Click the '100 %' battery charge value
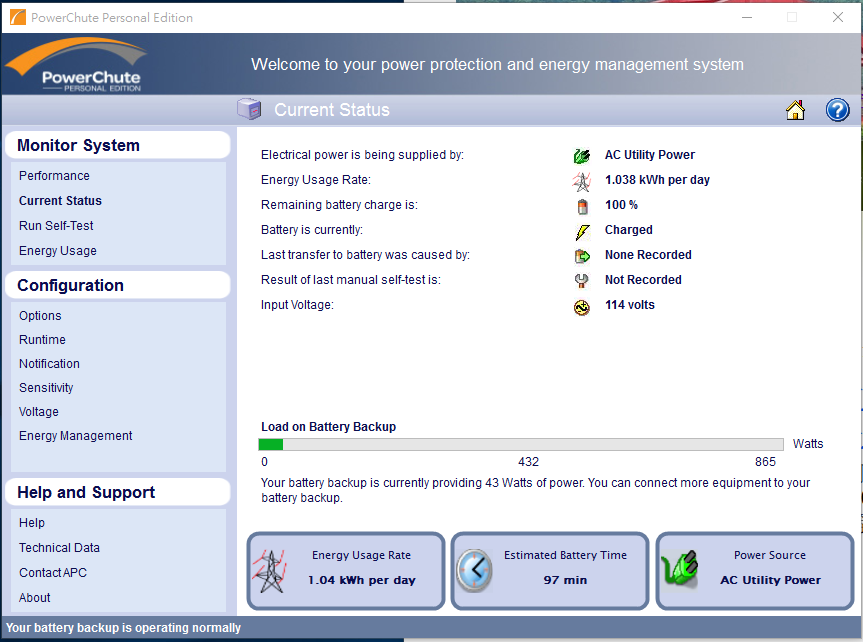This screenshot has width=863, height=642. pos(621,205)
